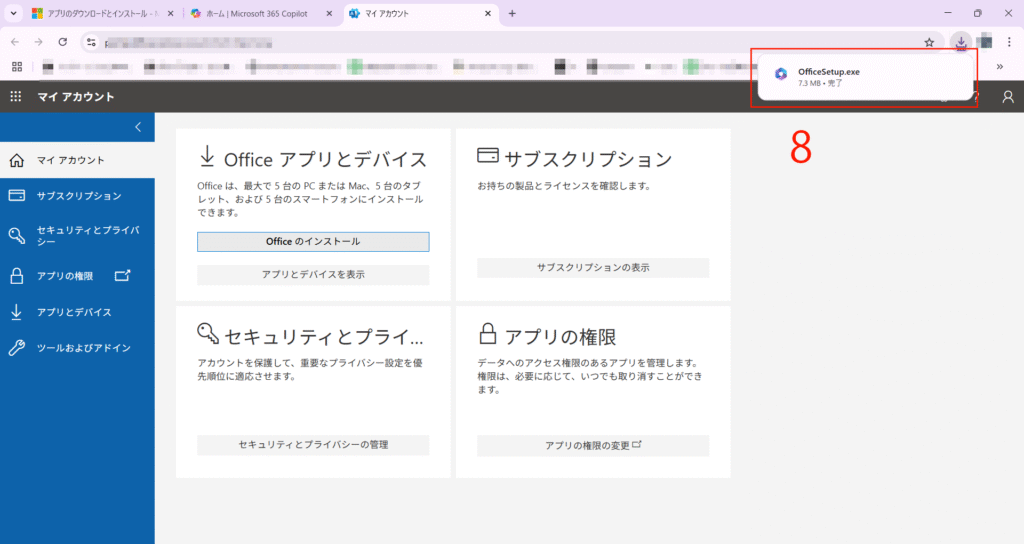Click the home icon in the sidebar
This screenshot has width=1024, height=544.
(17, 160)
